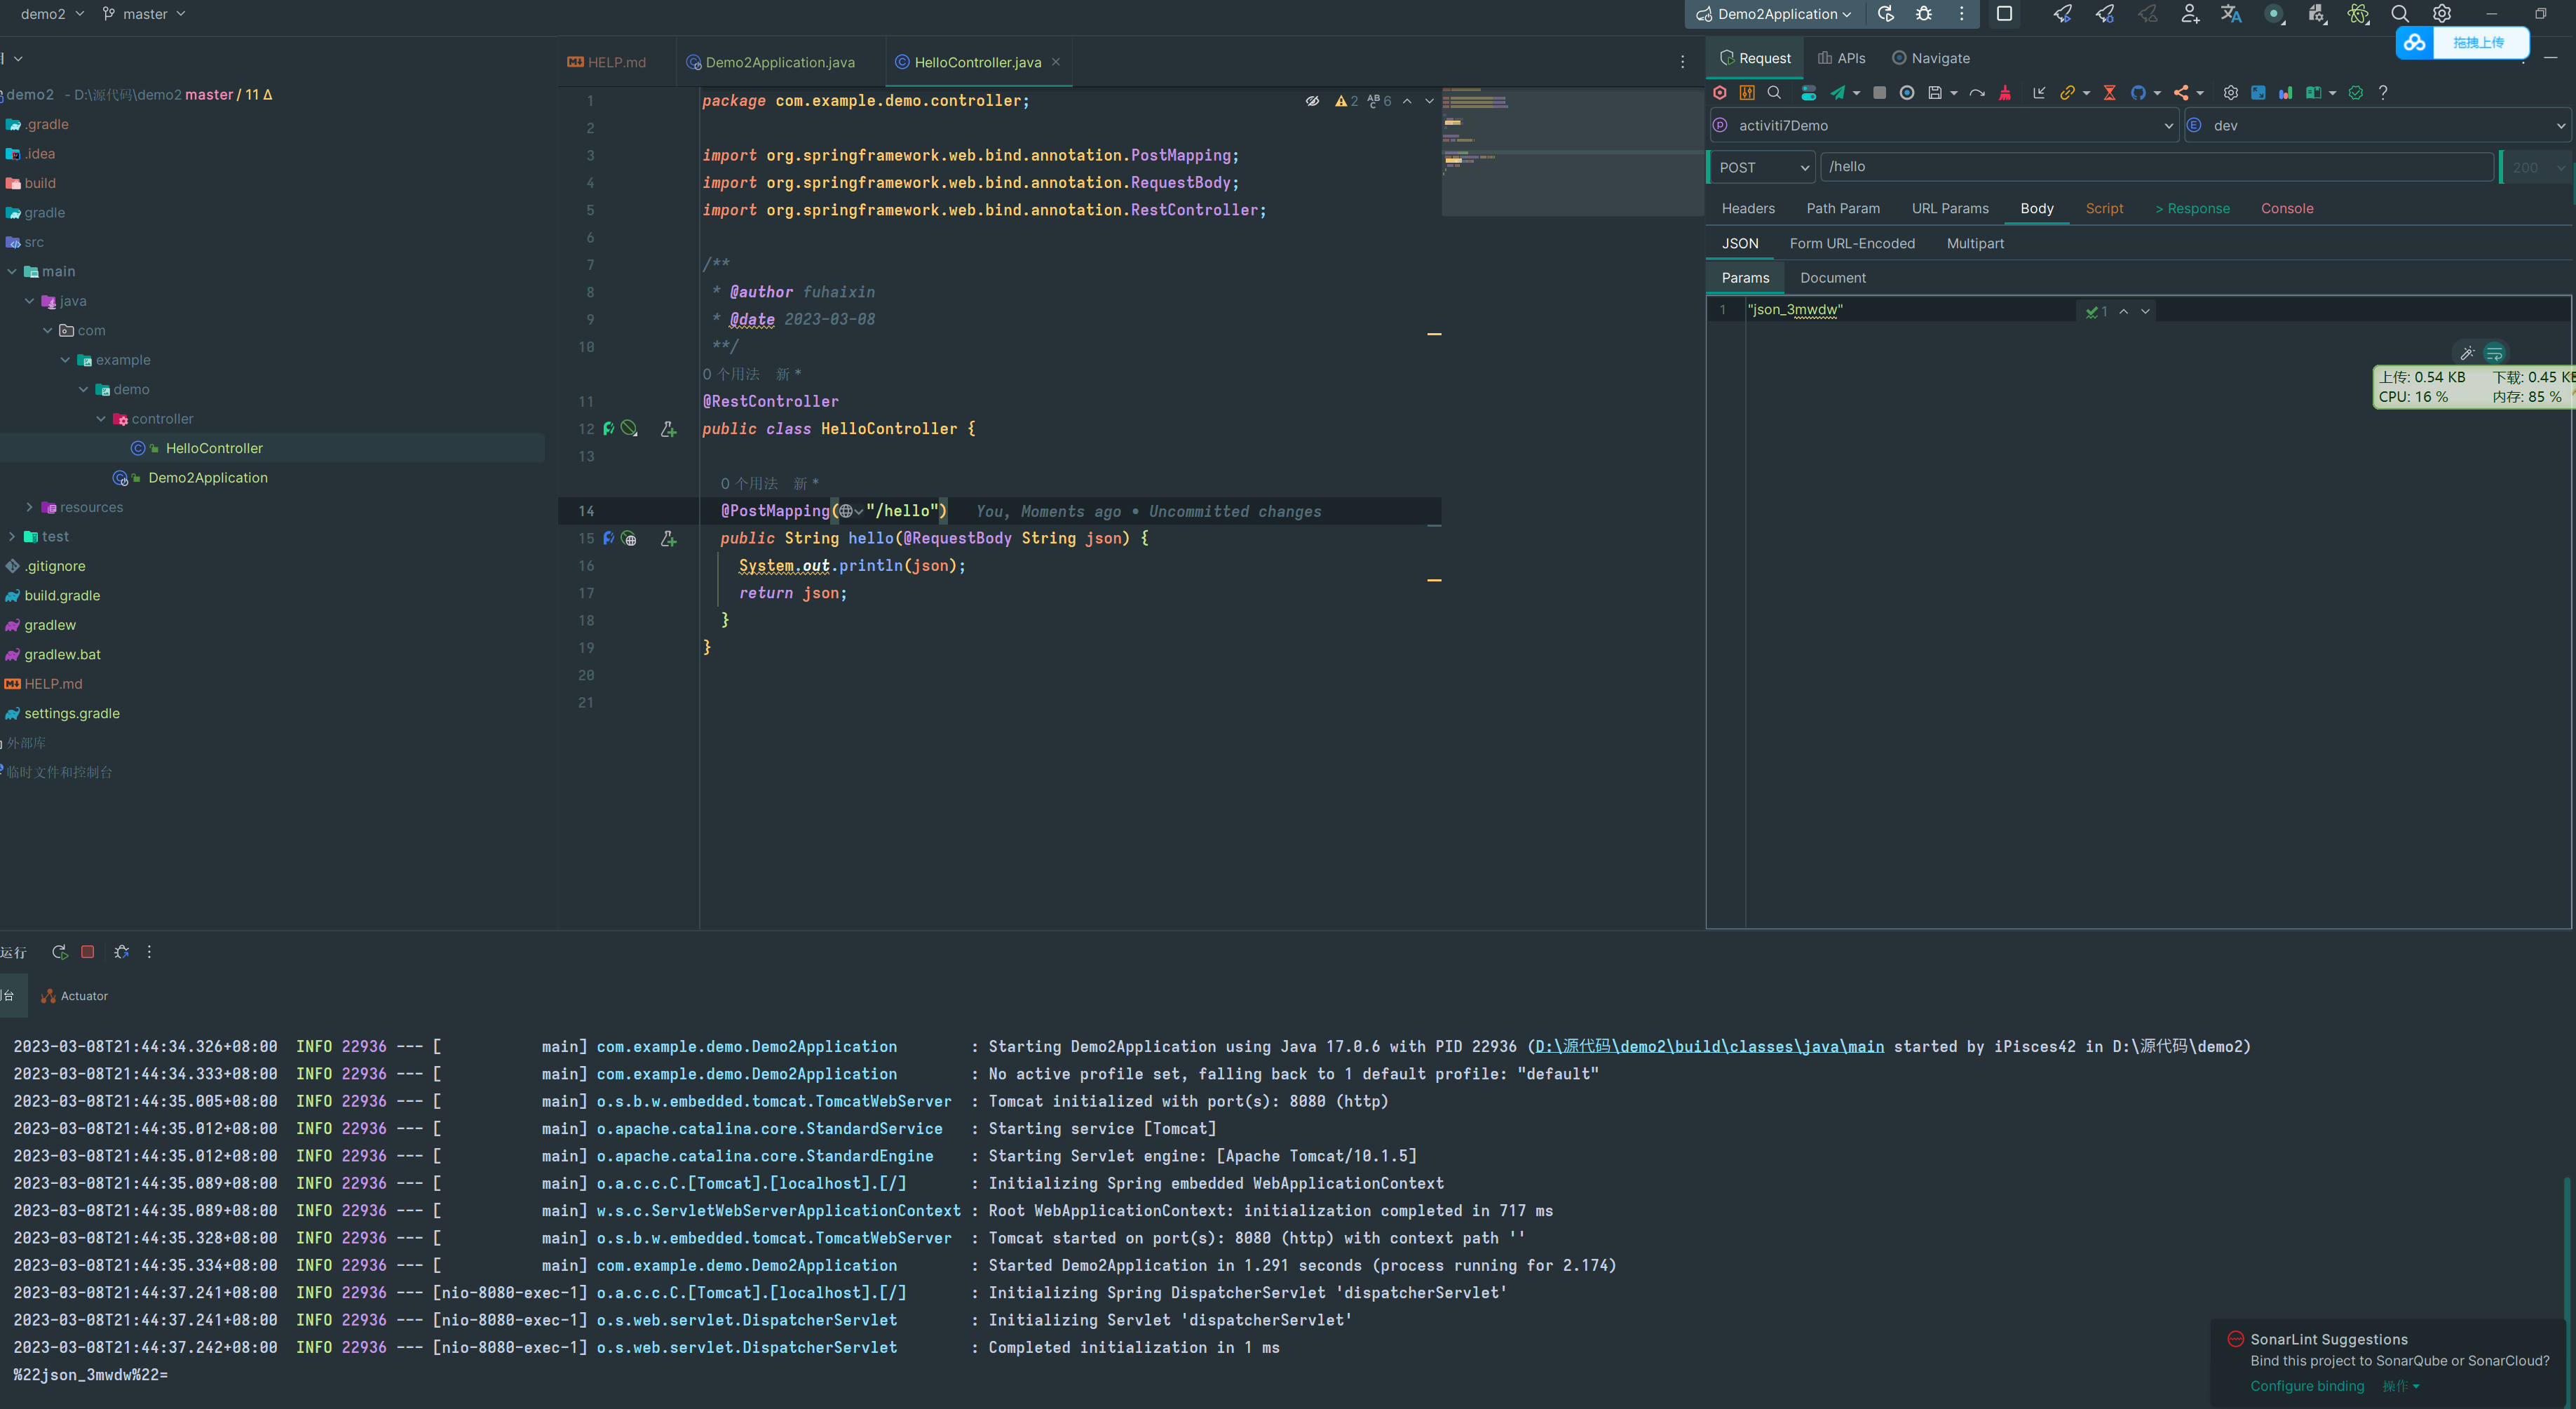Toggle soft-wrap icon in JSON body editor
Image resolution: width=2576 pixels, height=1409 pixels.
pyautogui.click(x=2494, y=353)
